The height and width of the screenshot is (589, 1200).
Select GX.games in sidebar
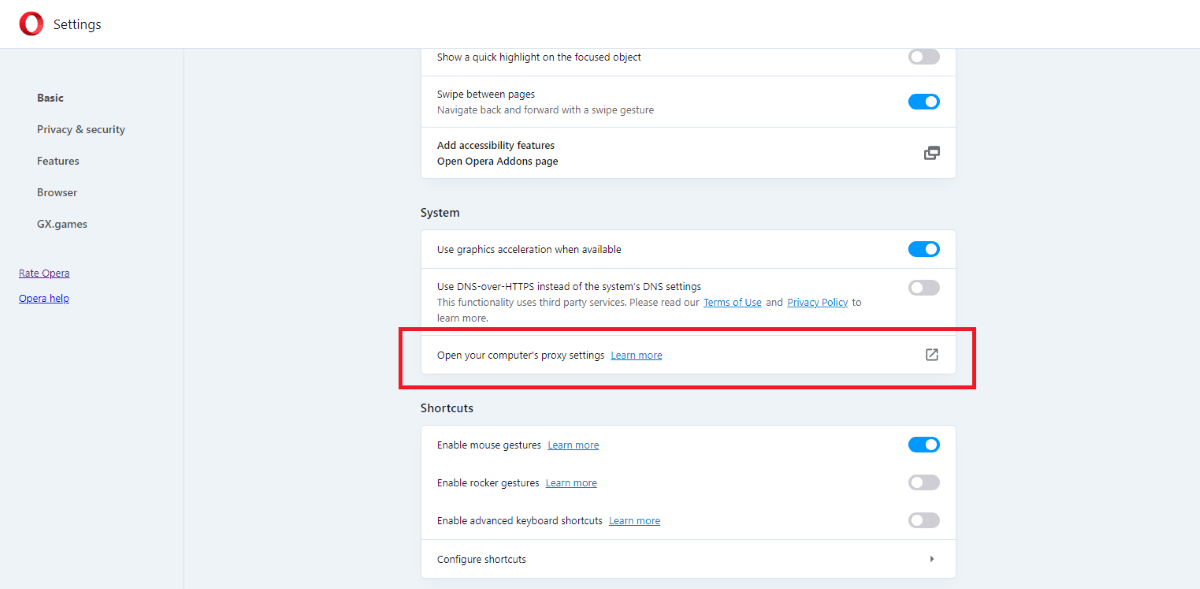[x=62, y=224]
